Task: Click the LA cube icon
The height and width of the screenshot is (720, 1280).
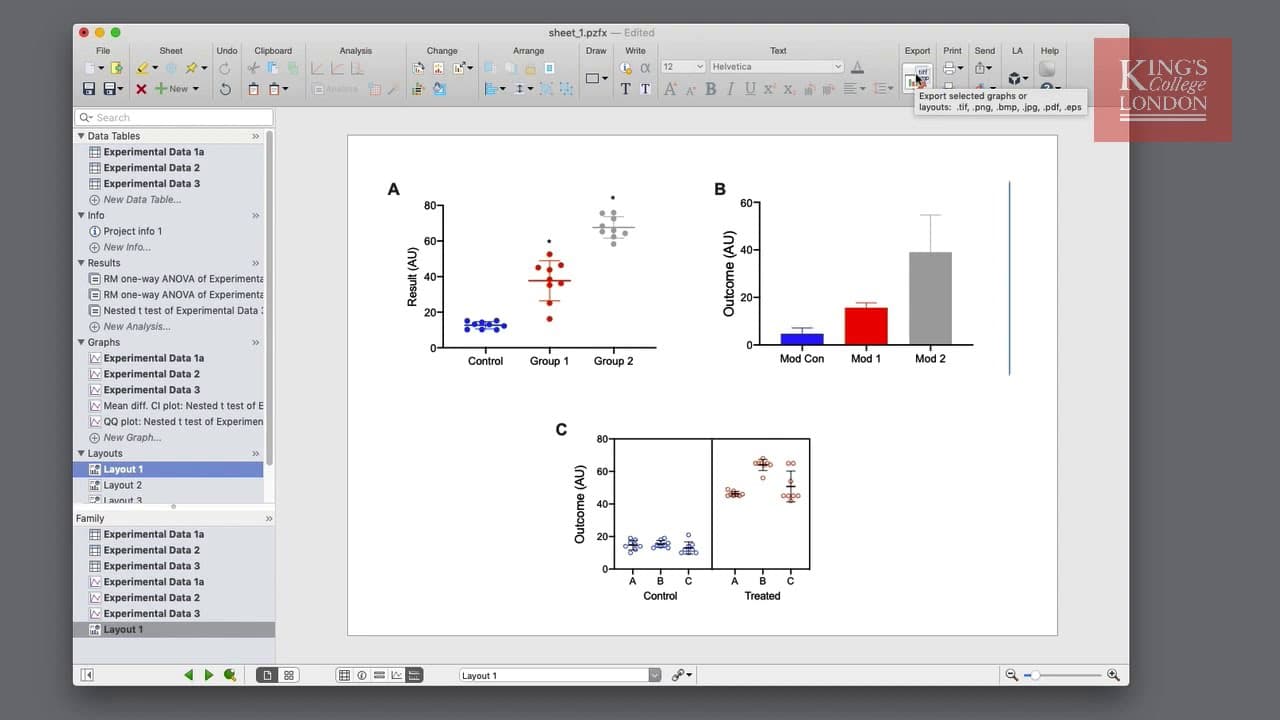Action: coord(1015,78)
